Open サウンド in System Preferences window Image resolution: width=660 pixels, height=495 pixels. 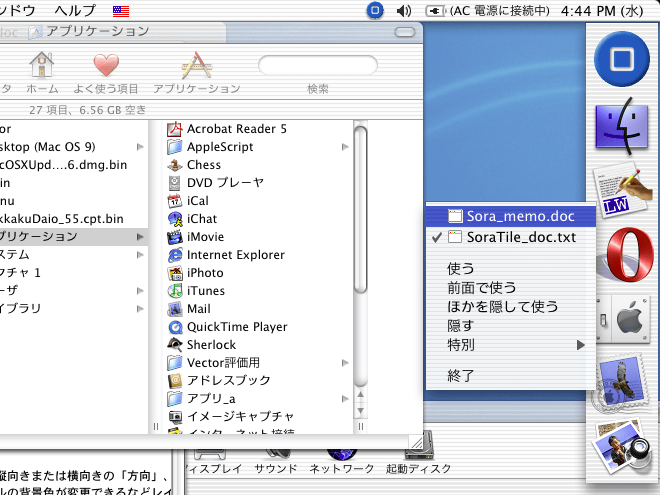276,461
